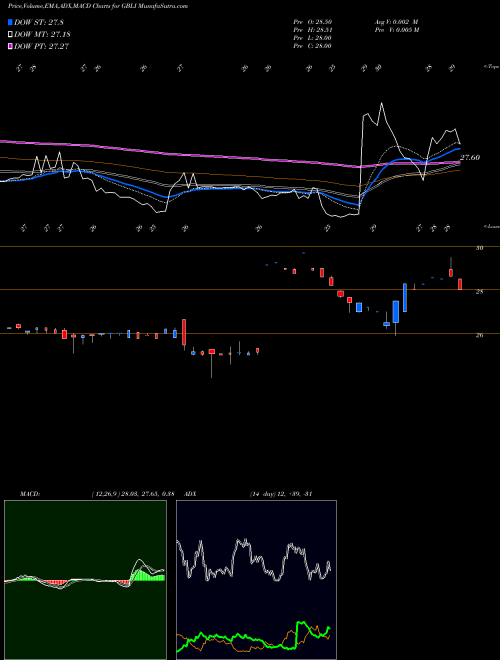This screenshot has width=500, height=660.
Task: Click the magenta DOW PT legend swatch
Action: tap(11, 46)
